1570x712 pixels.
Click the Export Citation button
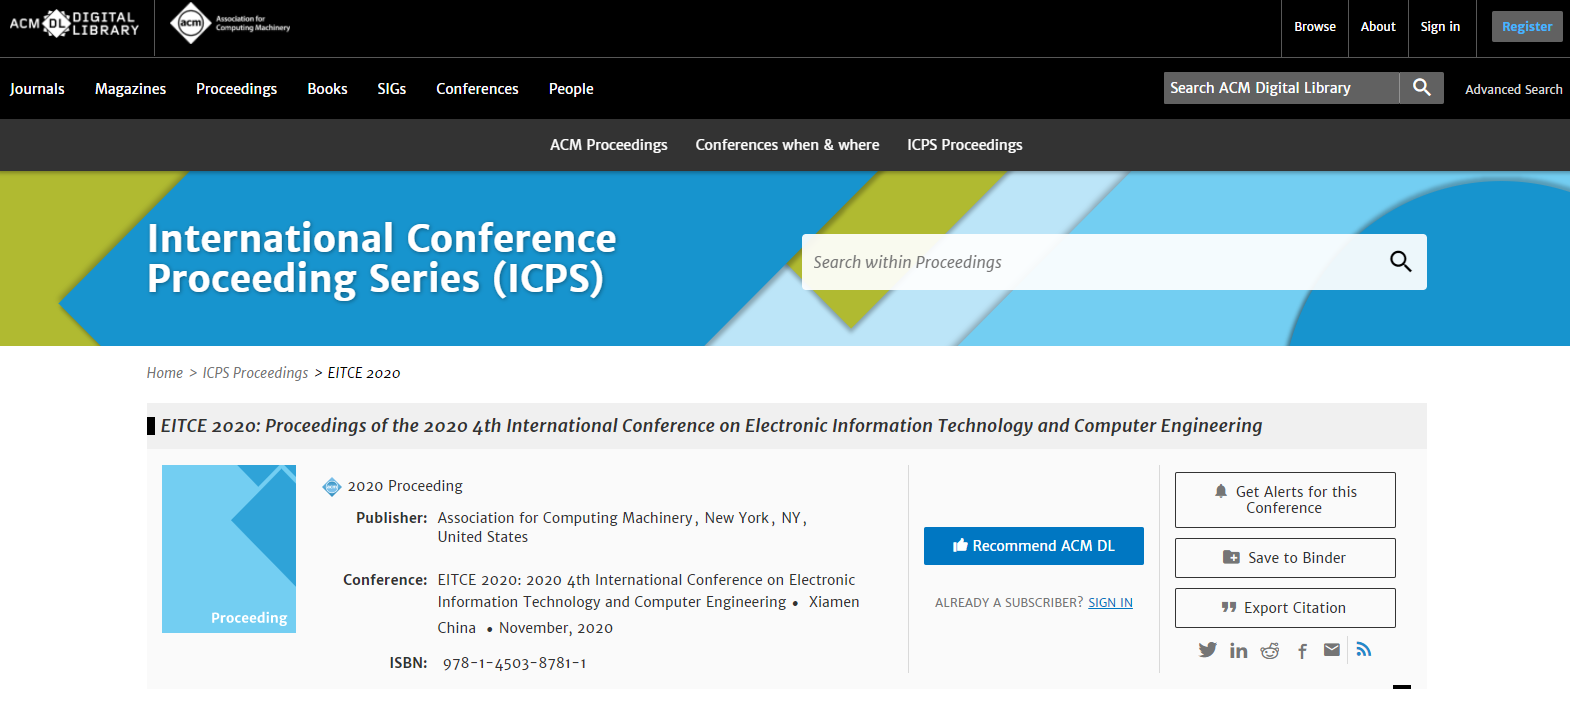tap(1285, 608)
